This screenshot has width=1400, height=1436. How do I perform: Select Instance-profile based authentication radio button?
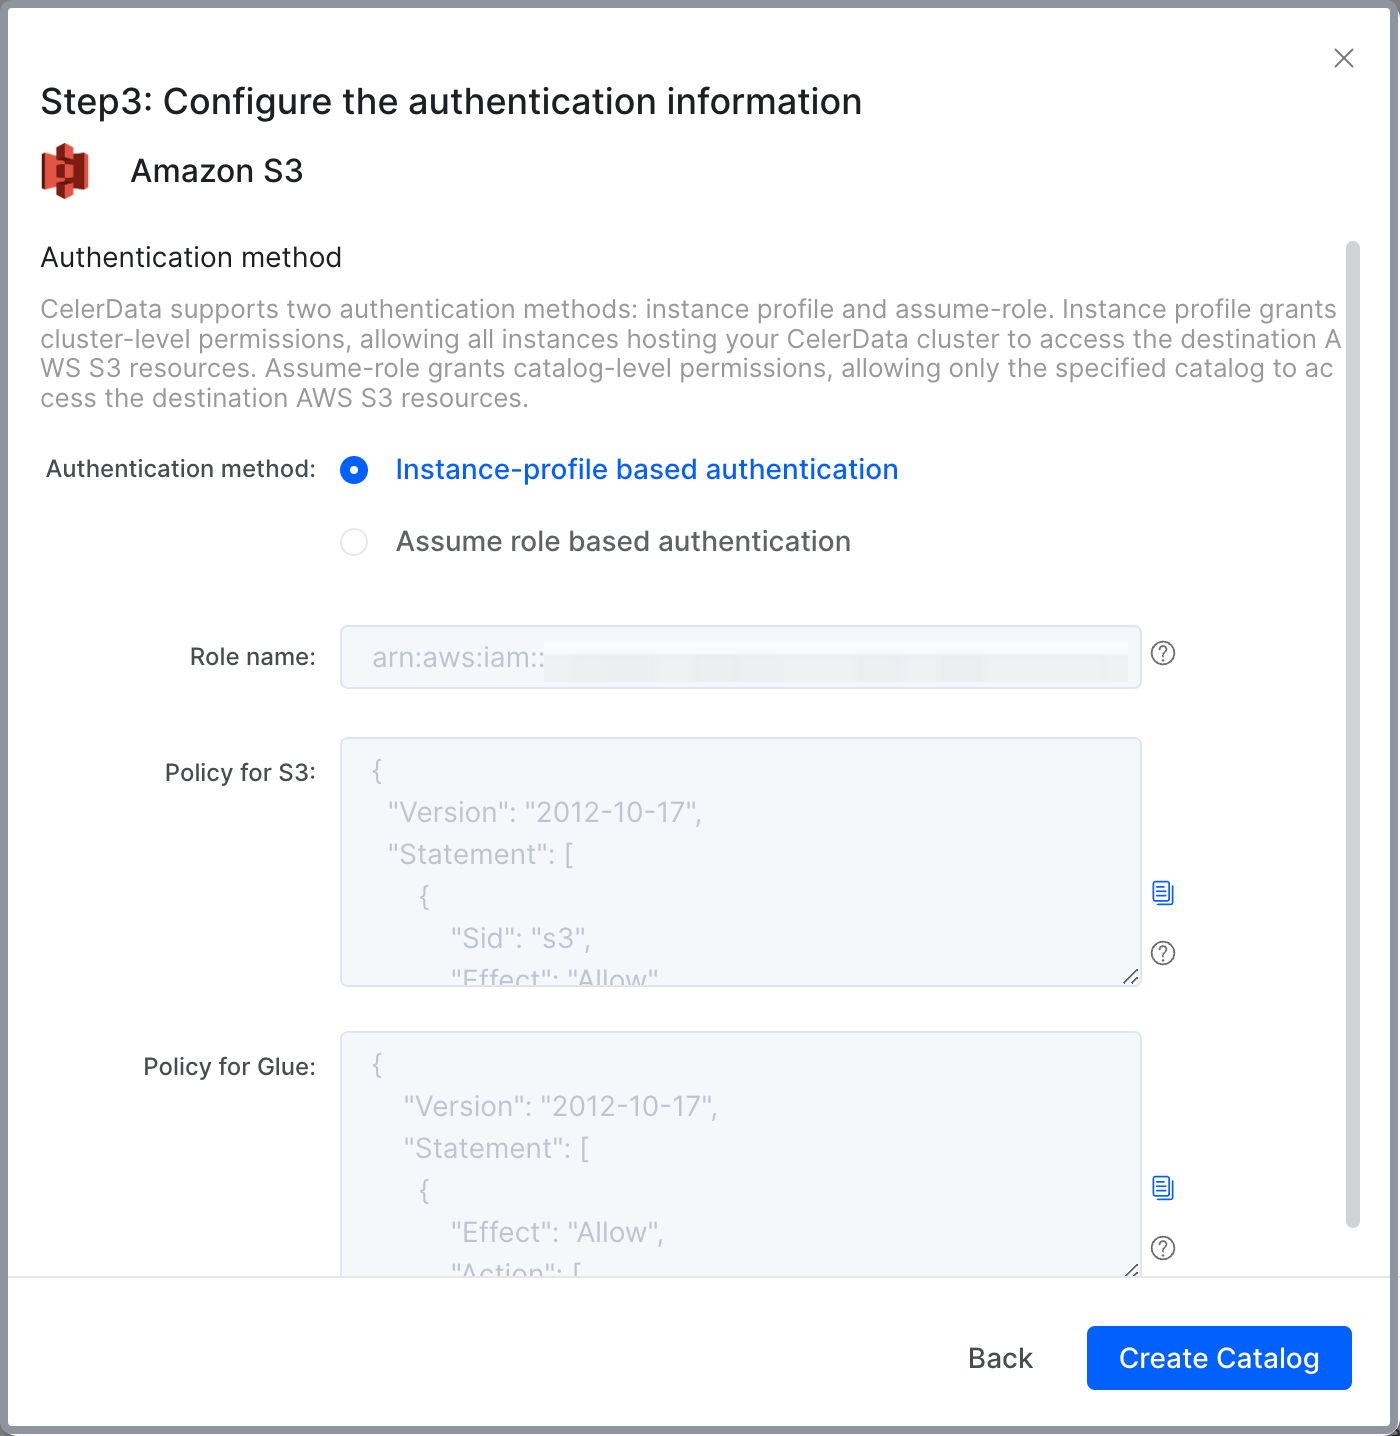[x=354, y=470]
